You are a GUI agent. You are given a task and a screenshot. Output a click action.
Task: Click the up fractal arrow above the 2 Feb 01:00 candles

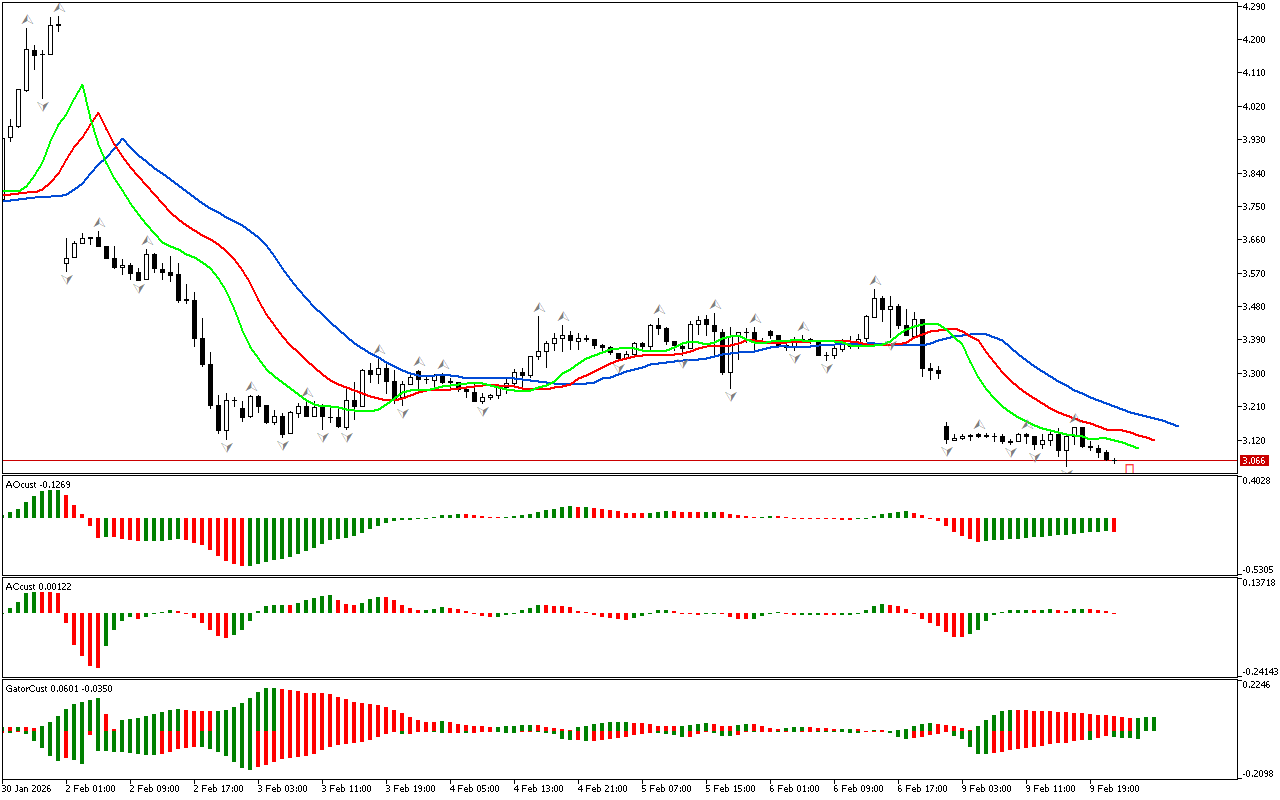tap(99, 223)
